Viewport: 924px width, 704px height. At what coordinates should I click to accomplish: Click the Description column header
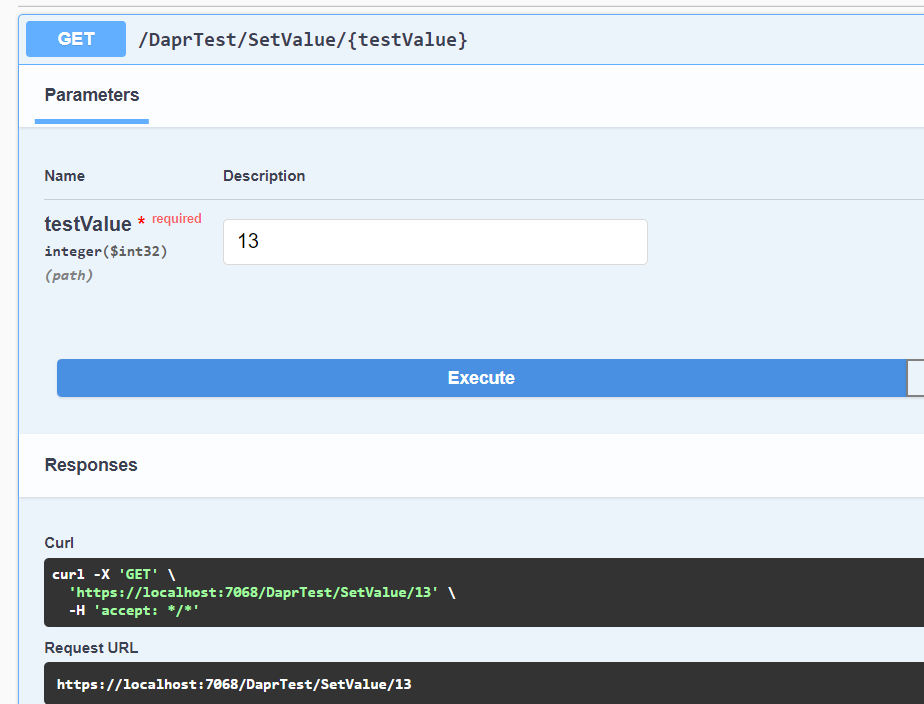click(x=264, y=176)
